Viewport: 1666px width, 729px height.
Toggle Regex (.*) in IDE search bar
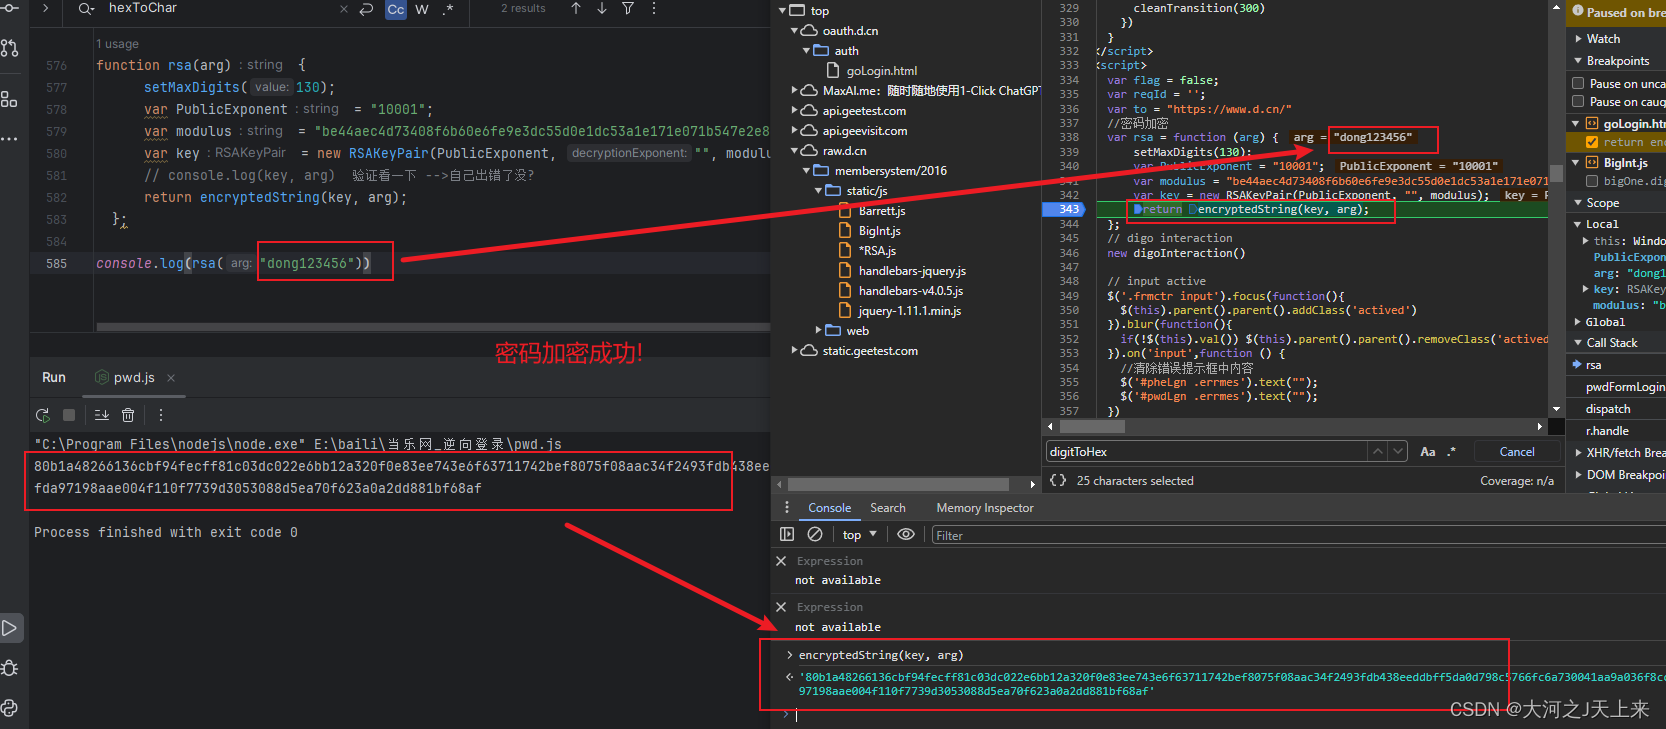(x=447, y=9)
